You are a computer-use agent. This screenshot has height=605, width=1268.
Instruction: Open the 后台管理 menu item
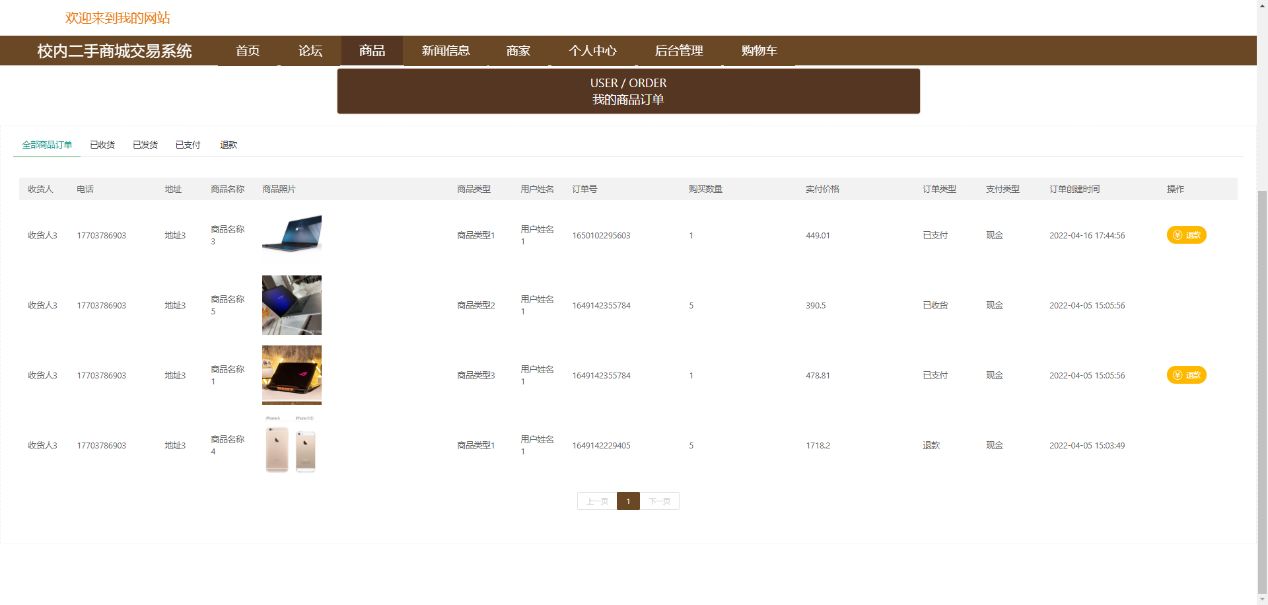pos(679,51)
